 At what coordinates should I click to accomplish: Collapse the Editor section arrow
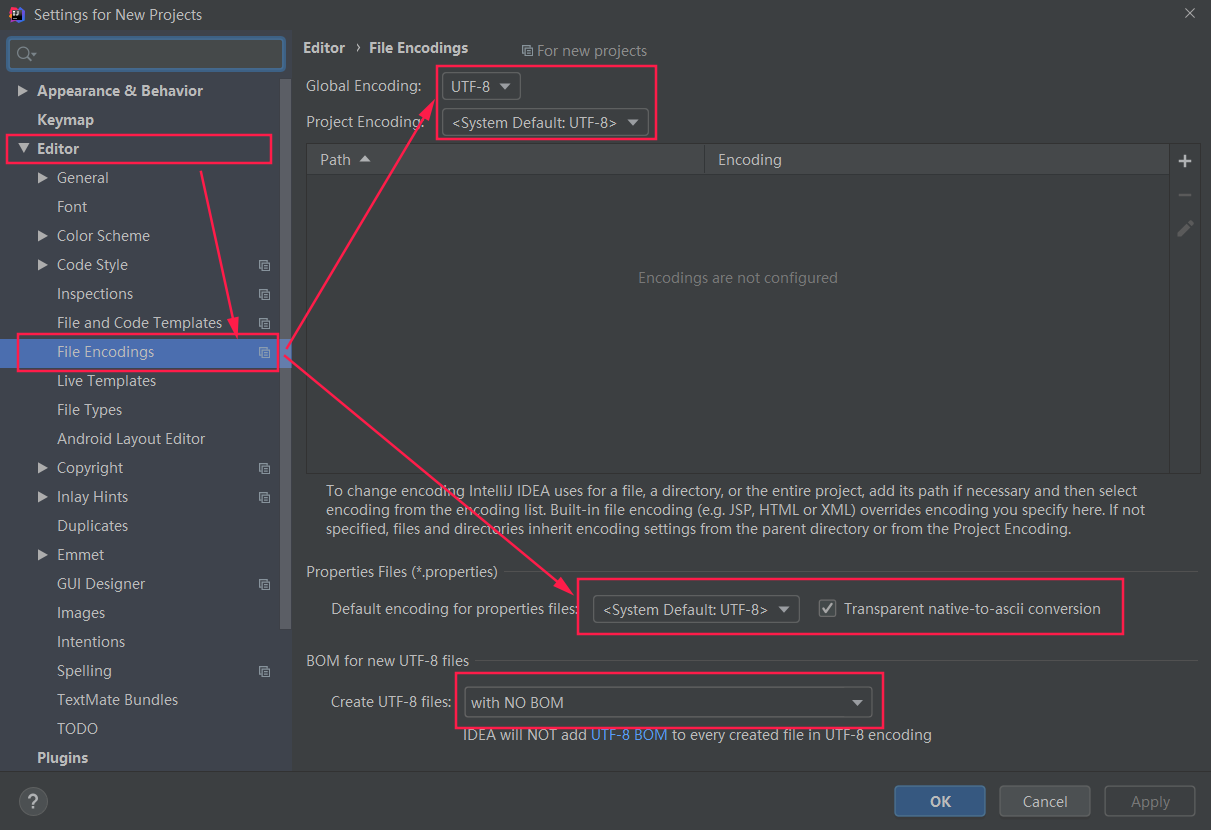[23, 148]
